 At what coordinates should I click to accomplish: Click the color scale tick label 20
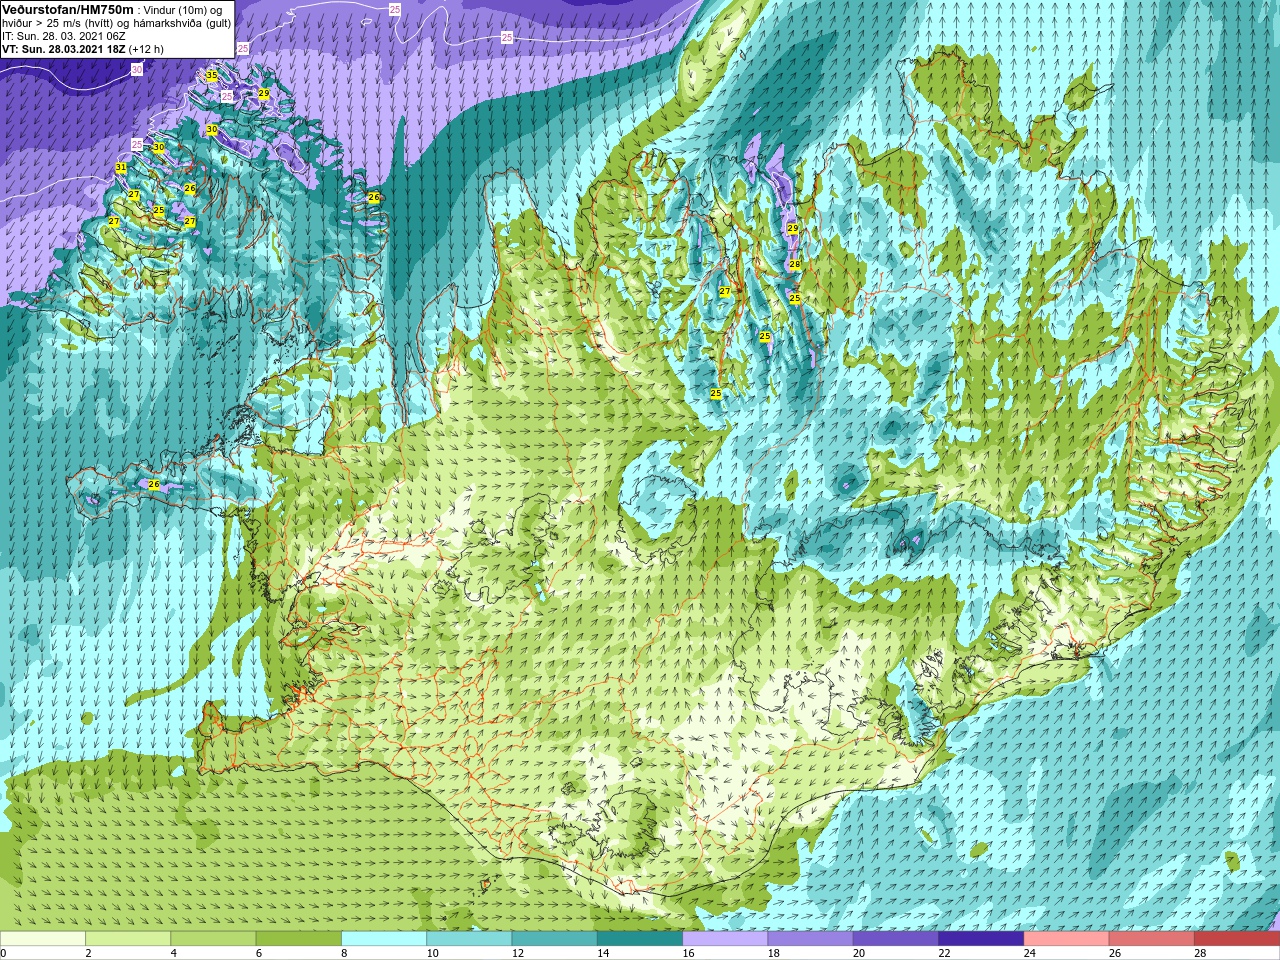tap(859, 953)
